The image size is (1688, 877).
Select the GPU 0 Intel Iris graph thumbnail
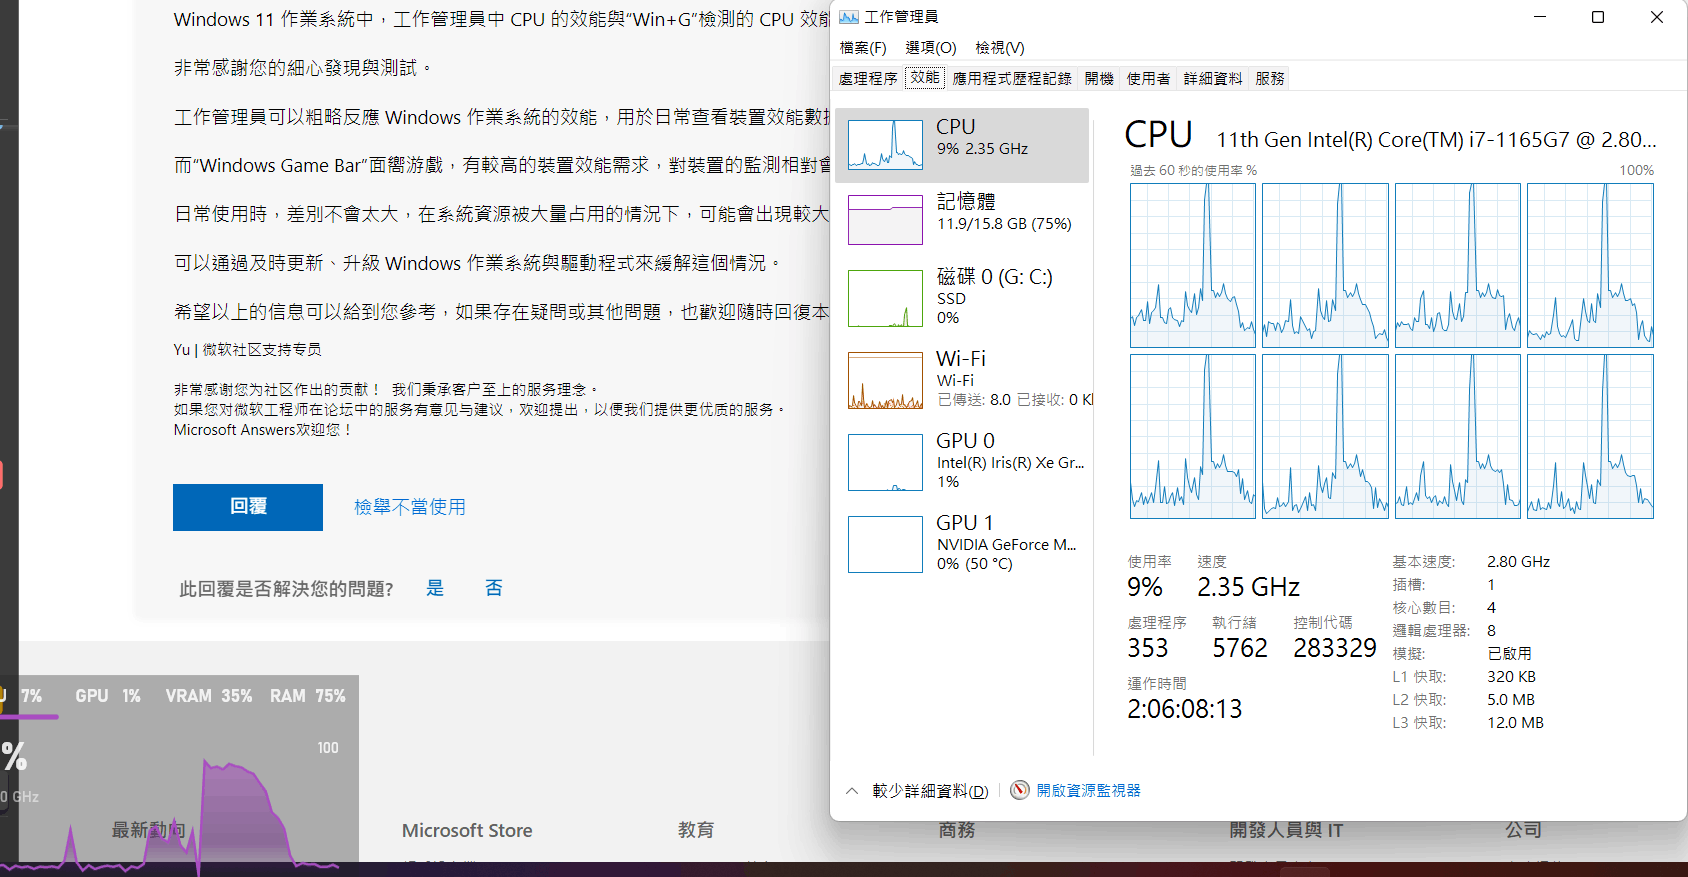[x=885, y=462]
